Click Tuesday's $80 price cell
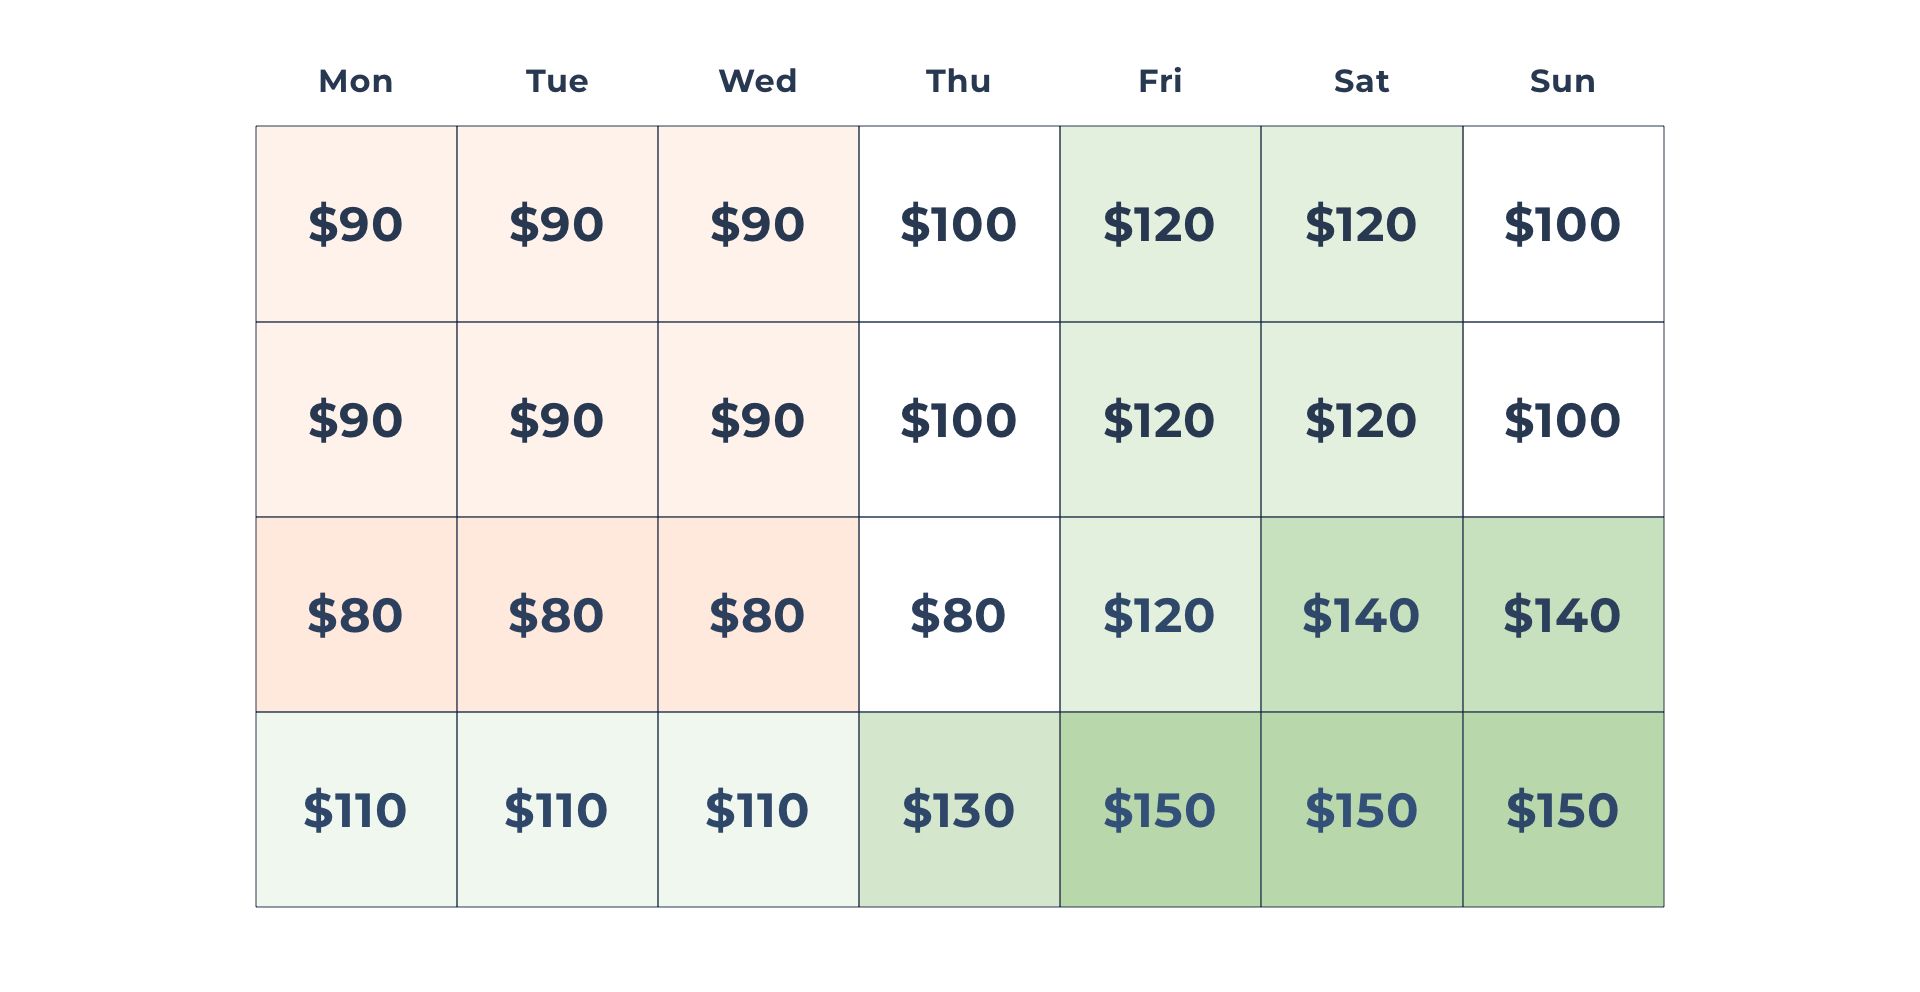1920x992 pixels. pyautogui.click(x=557, y=615)
